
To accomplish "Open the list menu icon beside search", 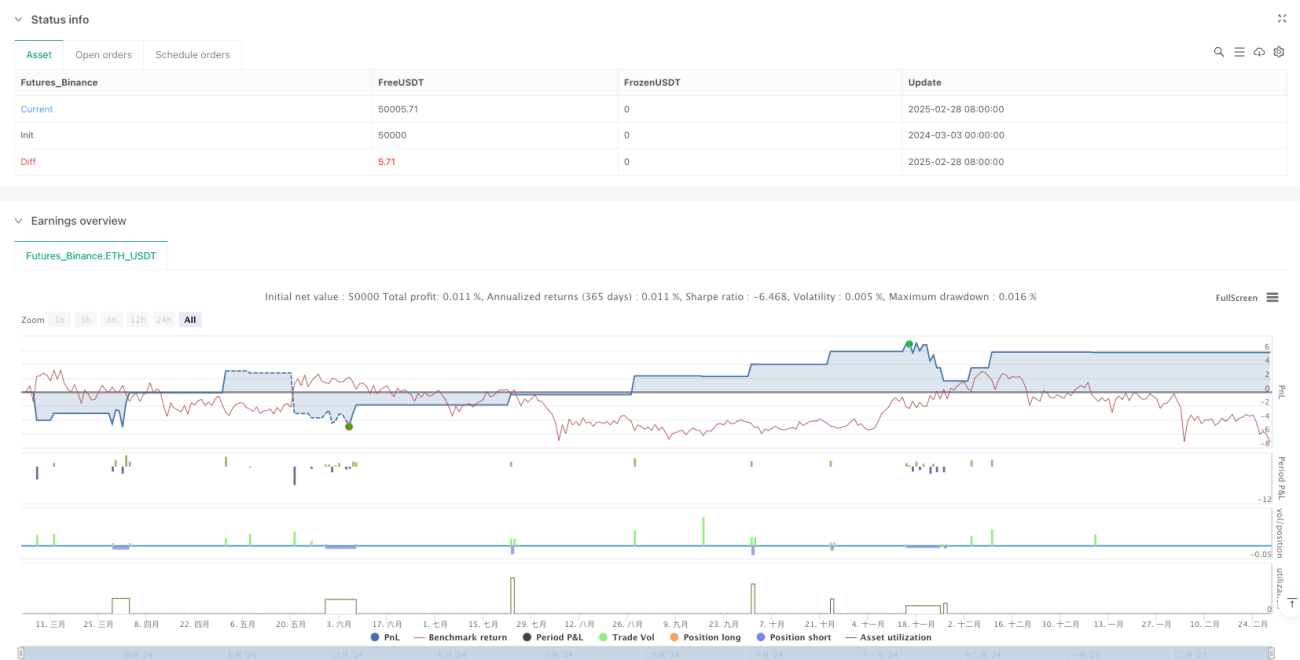I will coord(1238,52).
